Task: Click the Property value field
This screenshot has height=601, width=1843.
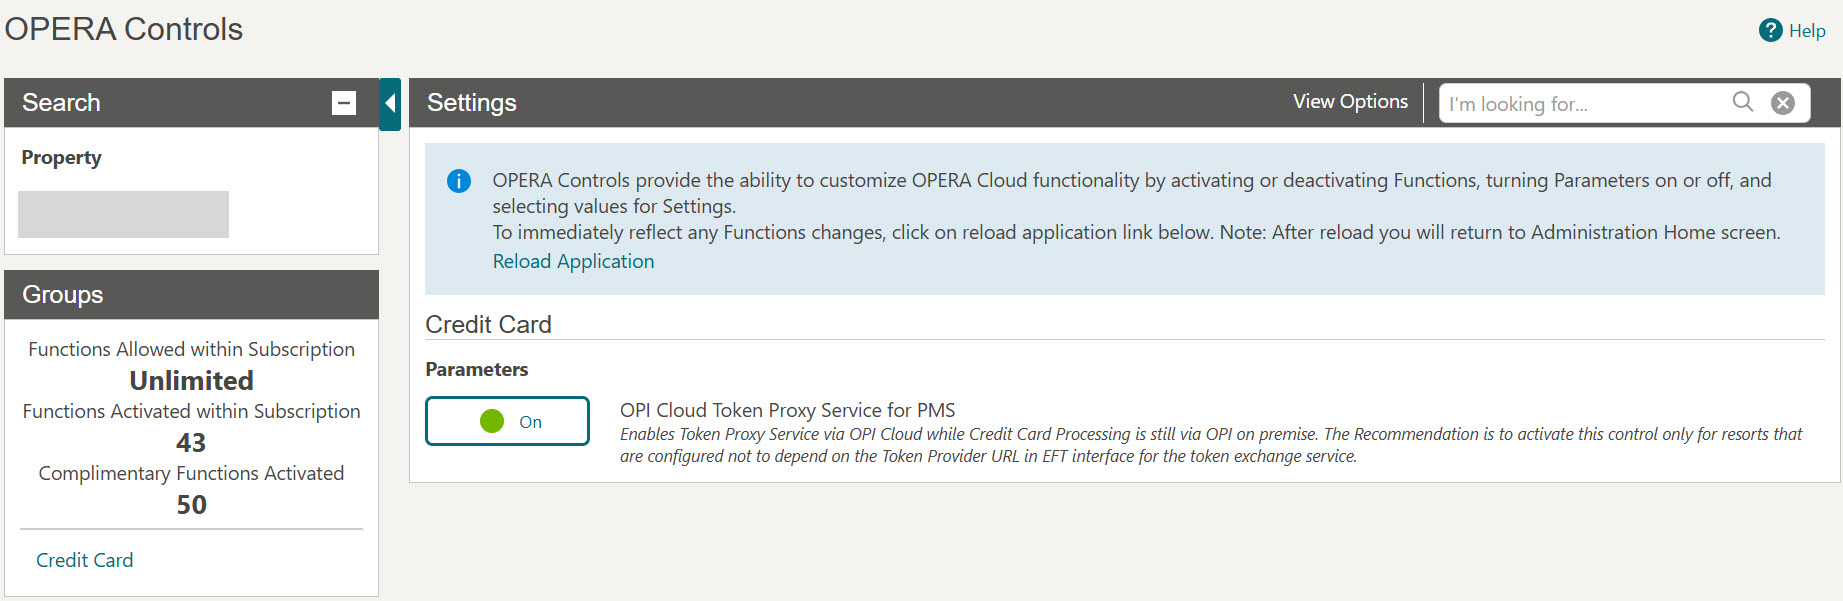Action: click(x=123, y=214)
